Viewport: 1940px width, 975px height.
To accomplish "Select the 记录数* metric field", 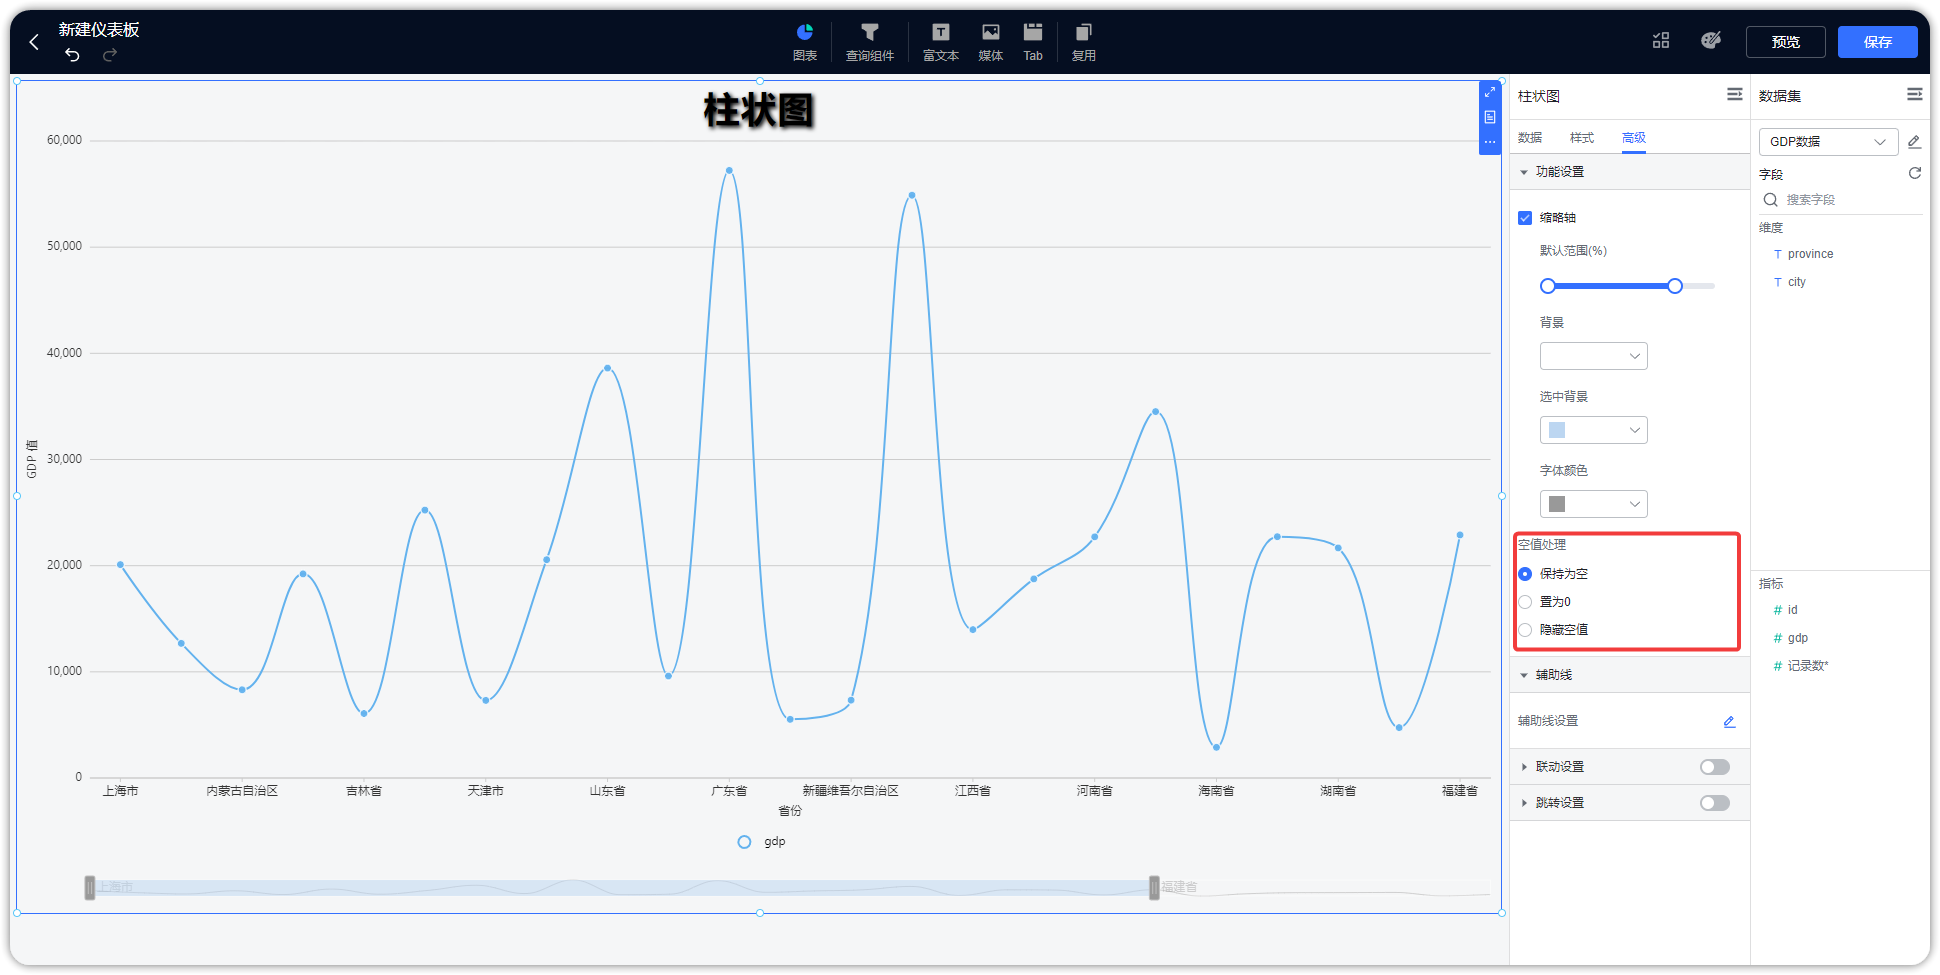I will (1807, 666).
